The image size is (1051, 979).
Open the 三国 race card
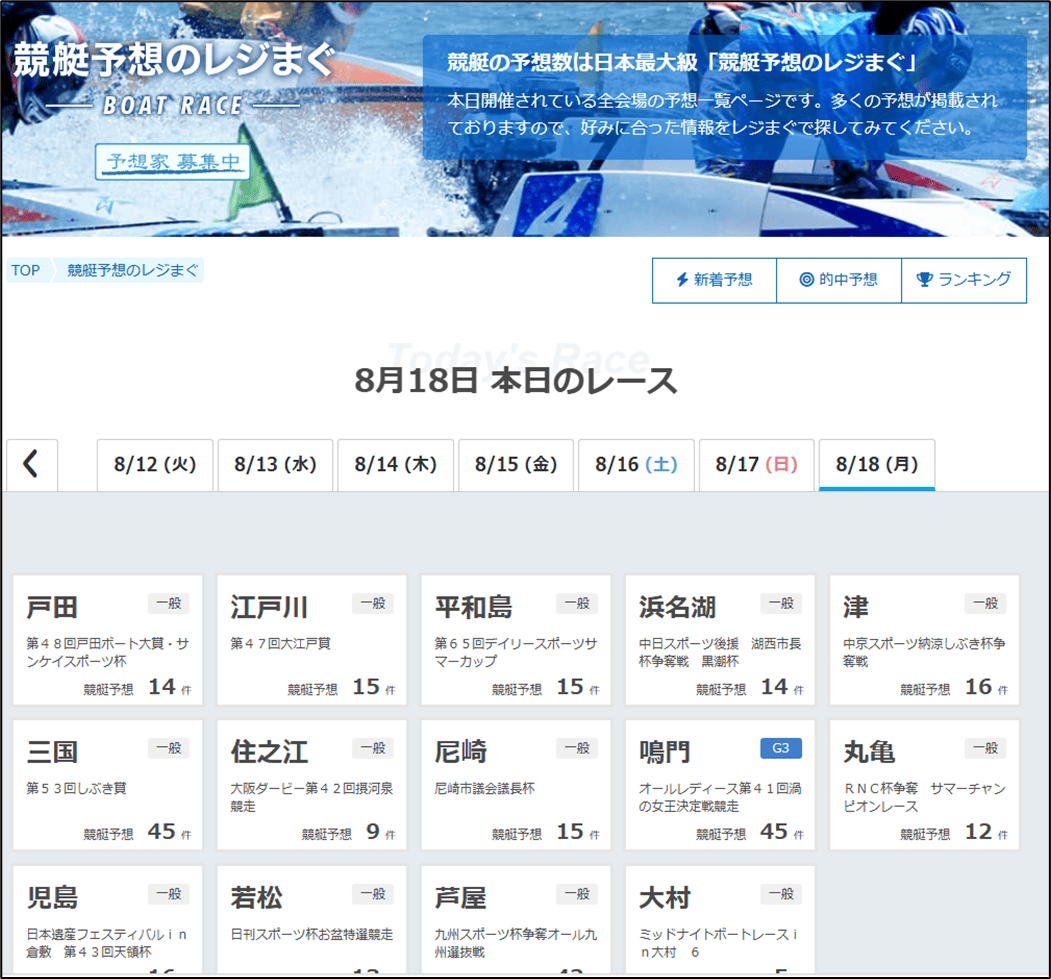click(108, 785)
